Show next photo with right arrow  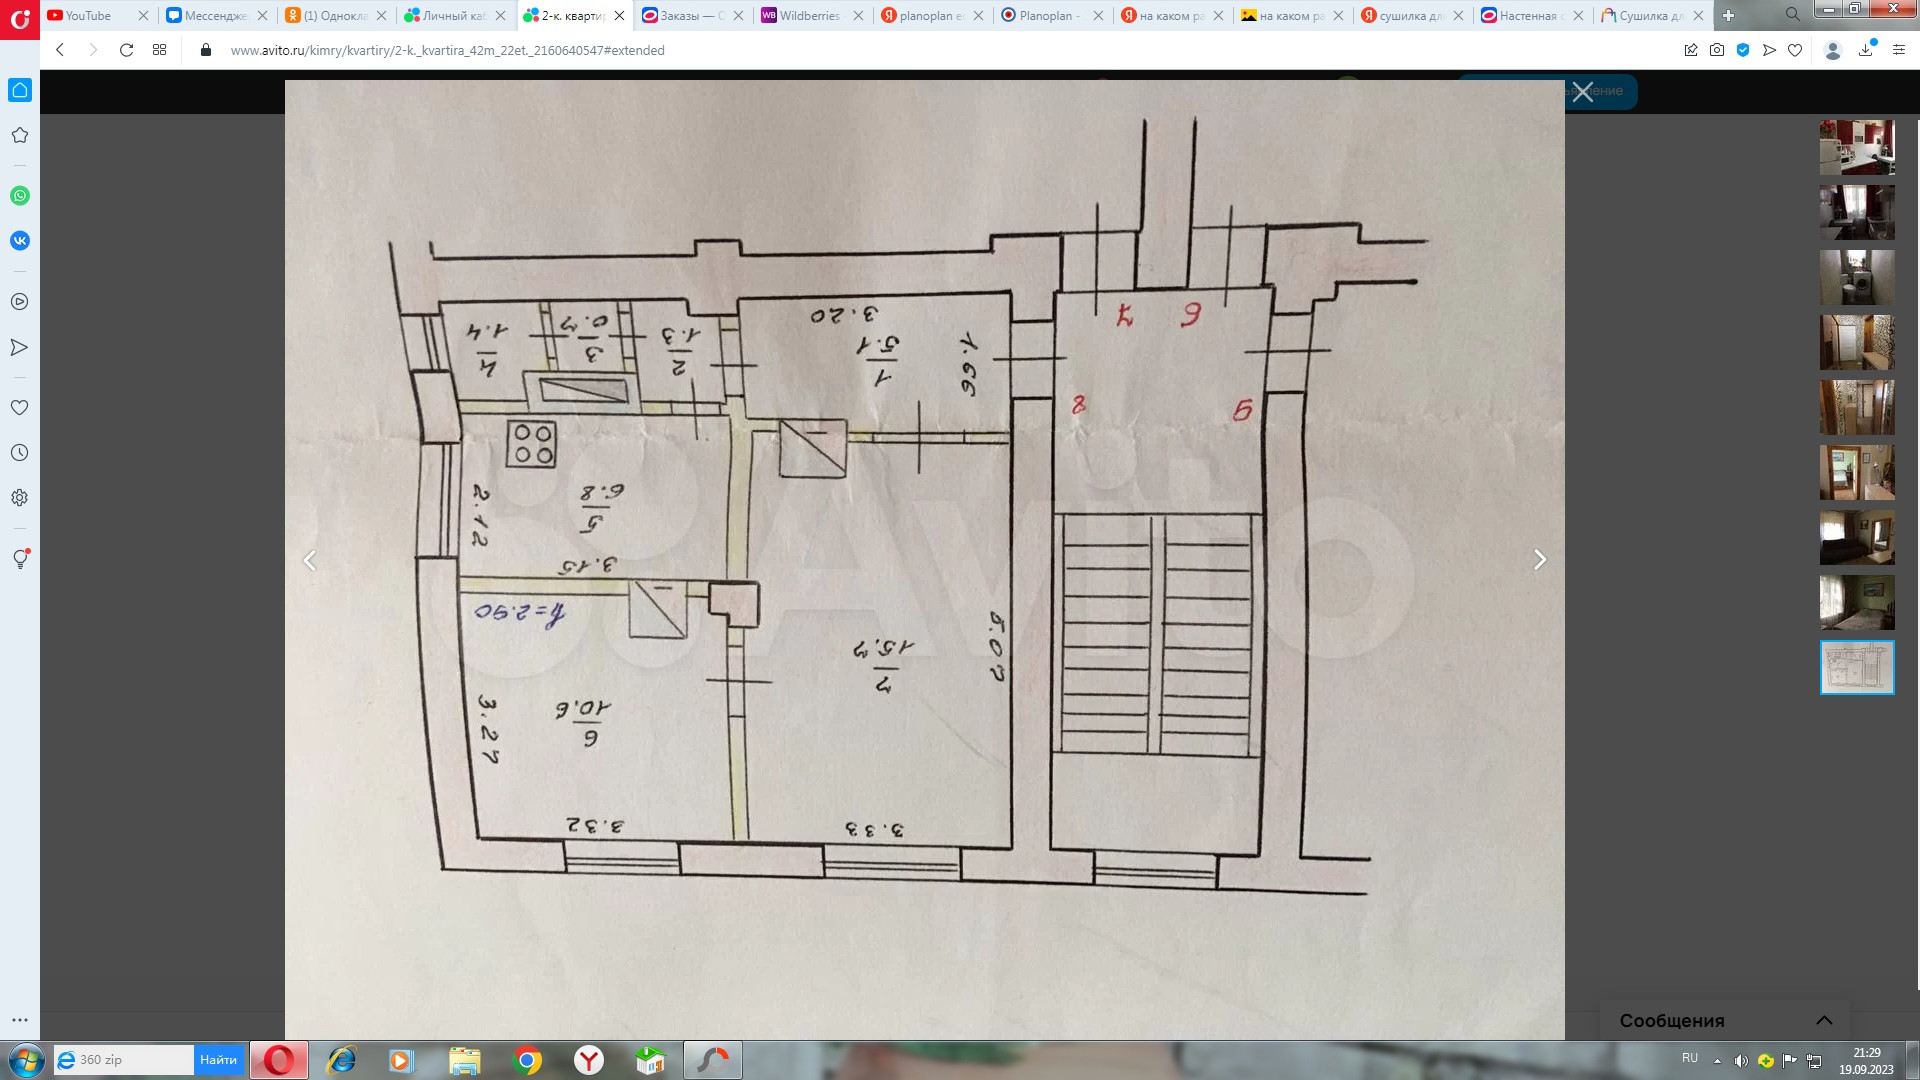[x=1540, y=560]
